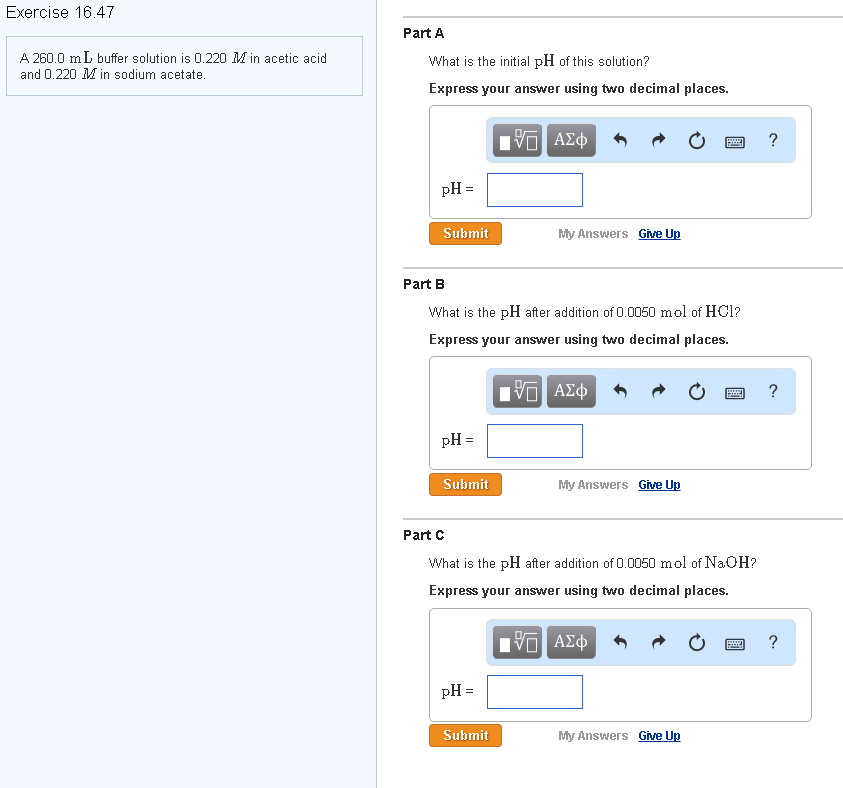
Task: Open keyboard shortcuts icon in Part B
Action: (x=734, y=392)
